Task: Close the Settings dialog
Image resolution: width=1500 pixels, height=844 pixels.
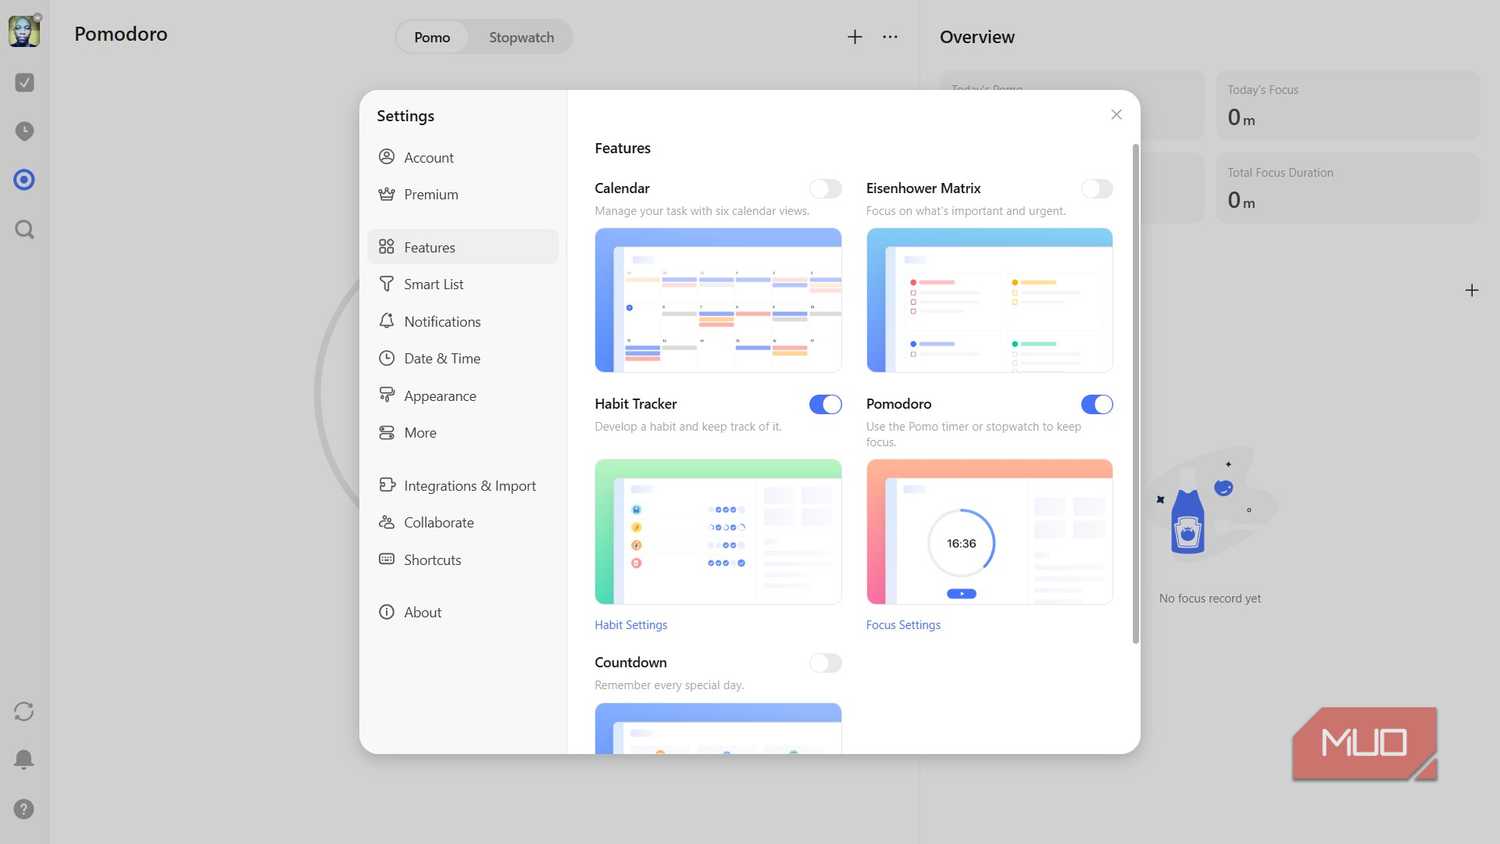Action: pyautogui.click(x=1116, y=115)
